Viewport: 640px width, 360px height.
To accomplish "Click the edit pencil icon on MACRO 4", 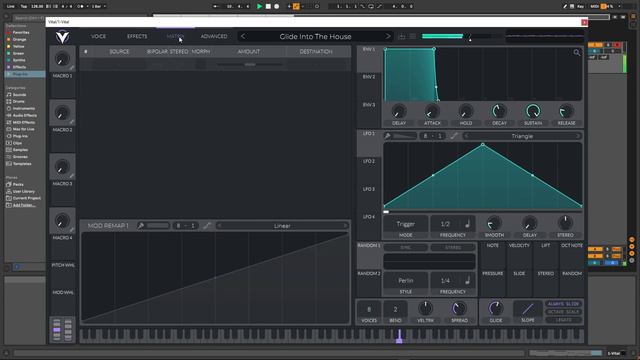I will click(72, 230).
